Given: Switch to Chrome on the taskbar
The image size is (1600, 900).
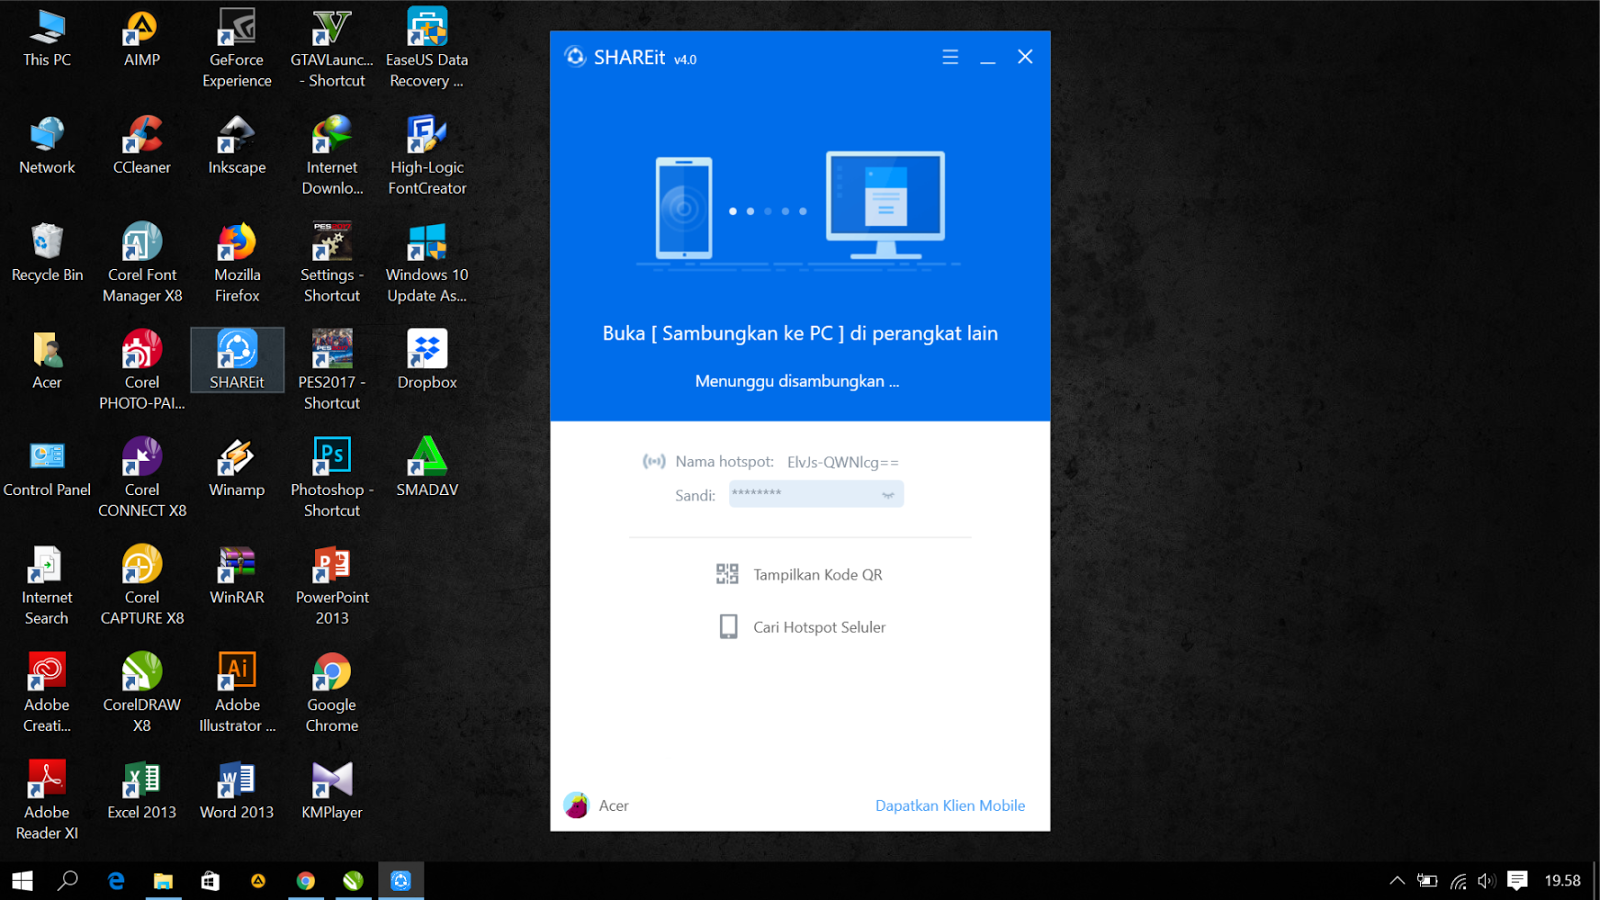Looking at the screenshot, I should [306, 881].
